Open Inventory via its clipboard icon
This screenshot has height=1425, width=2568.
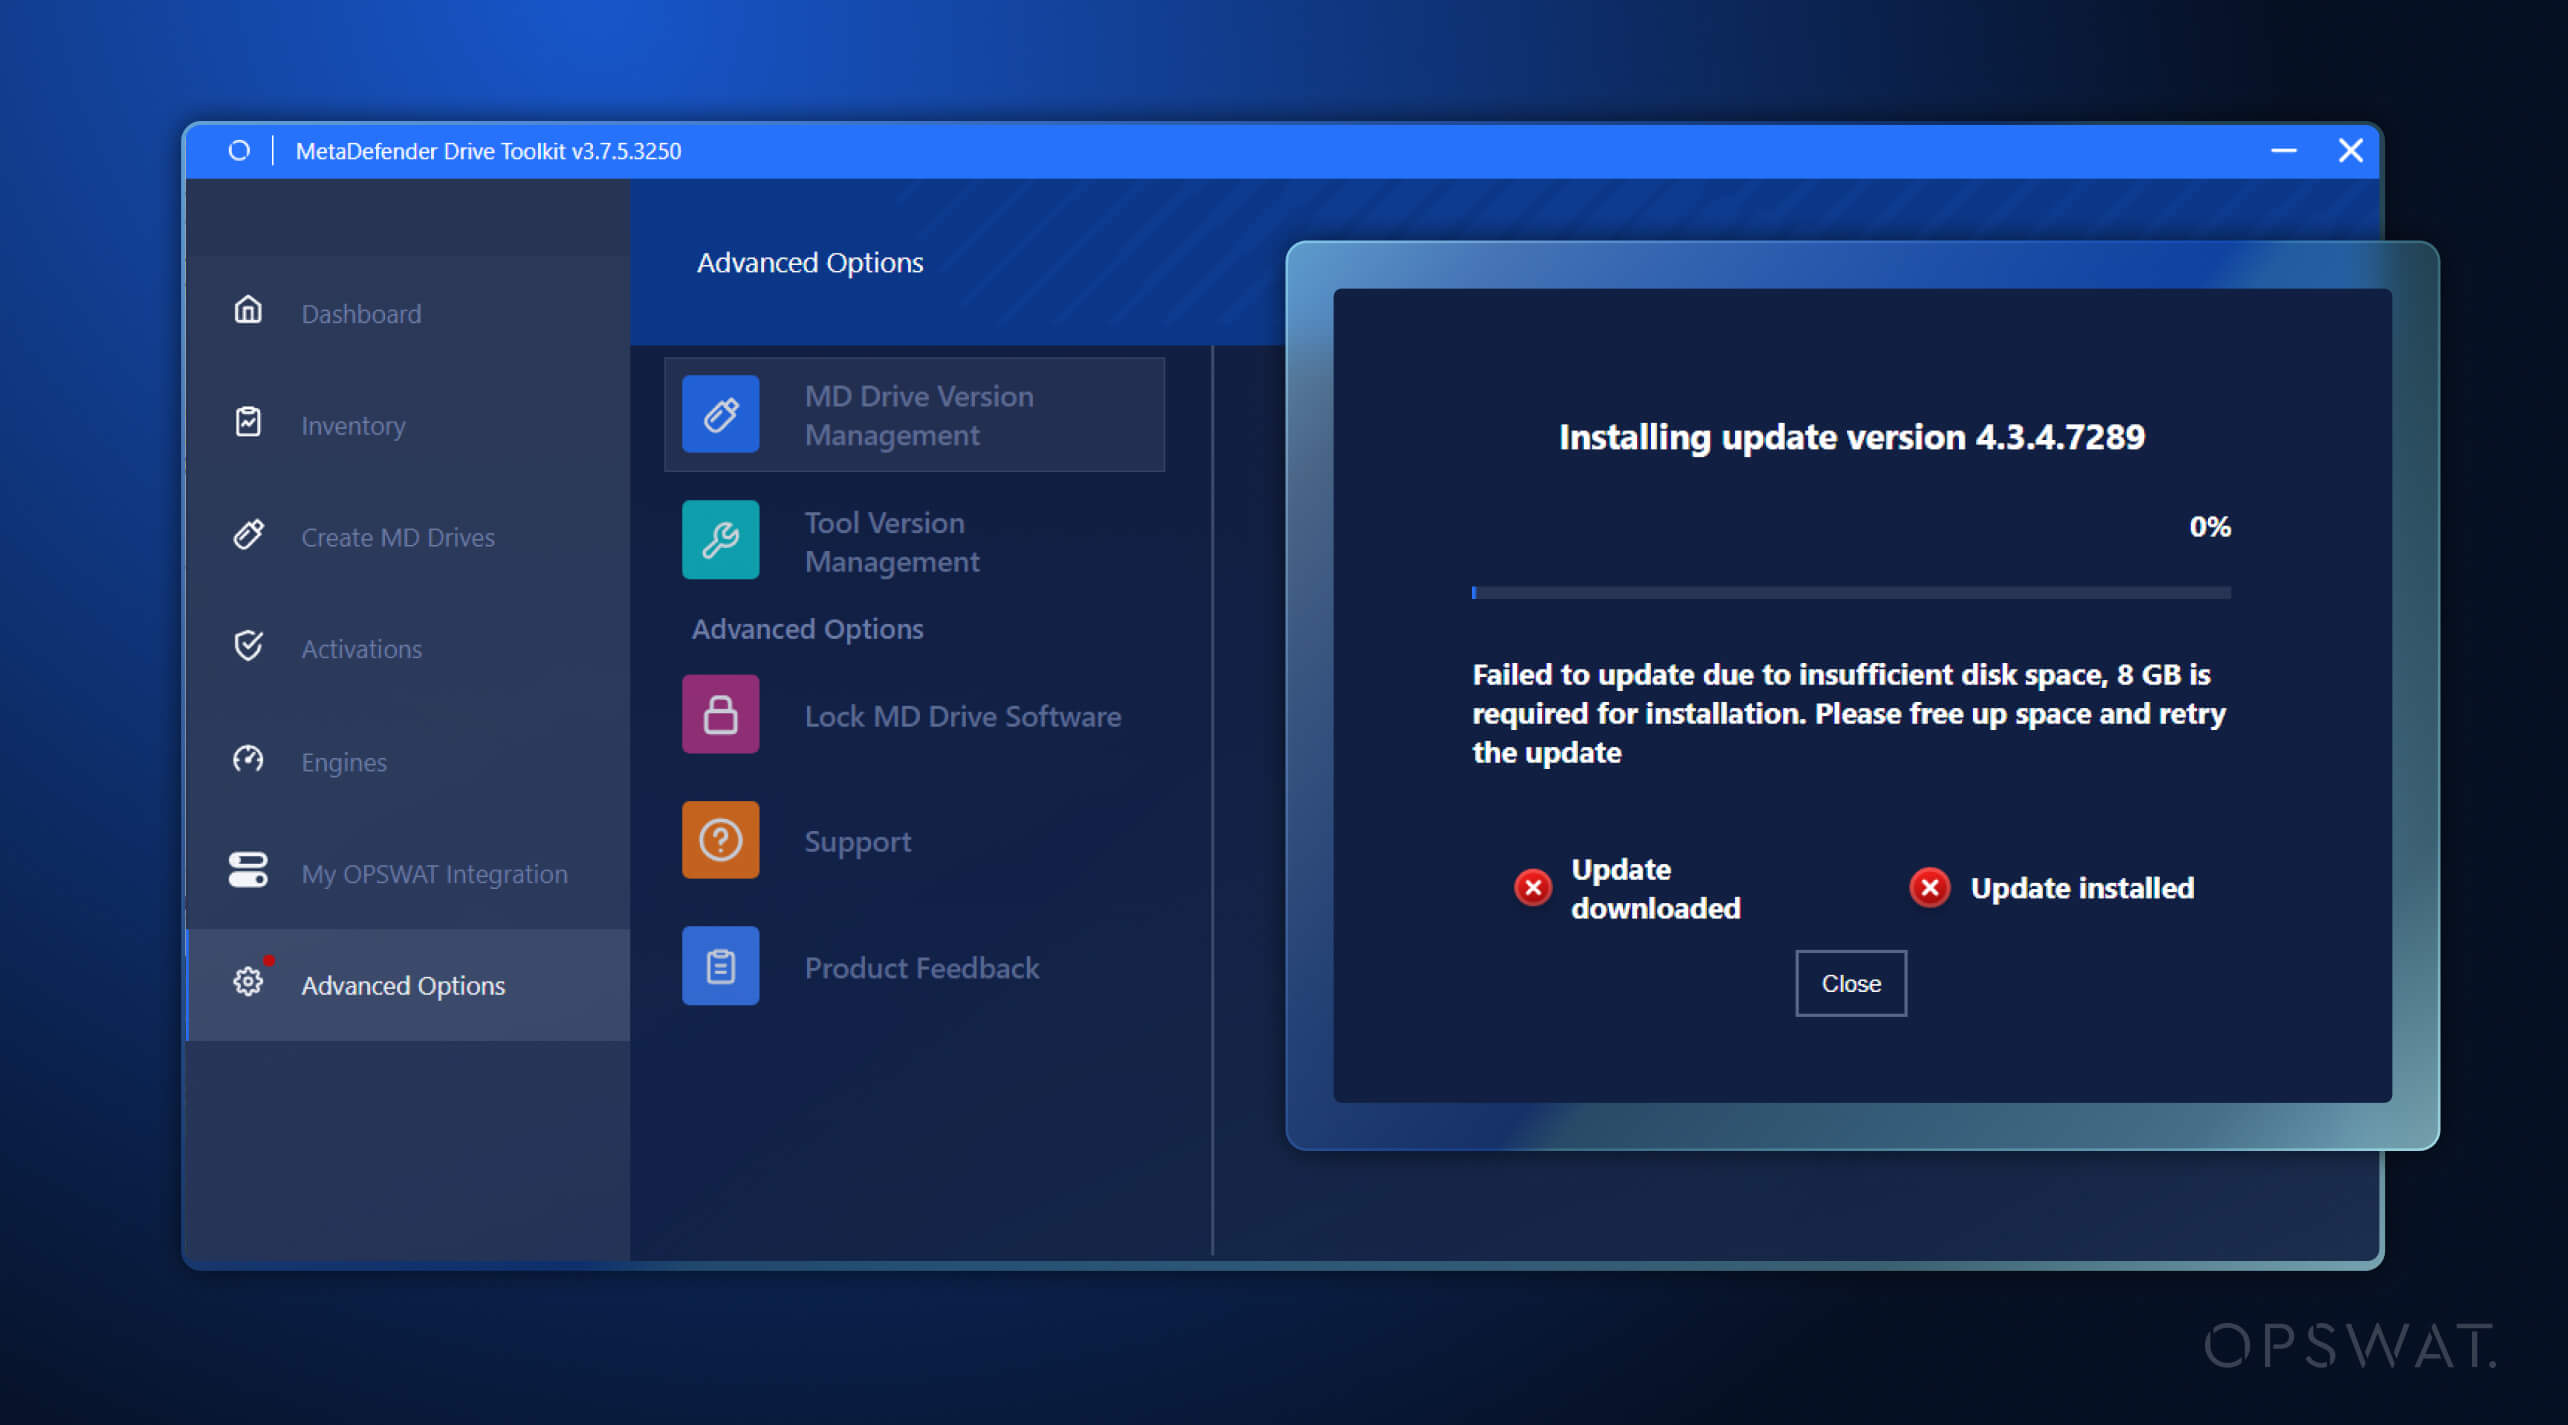pos(247,423)
